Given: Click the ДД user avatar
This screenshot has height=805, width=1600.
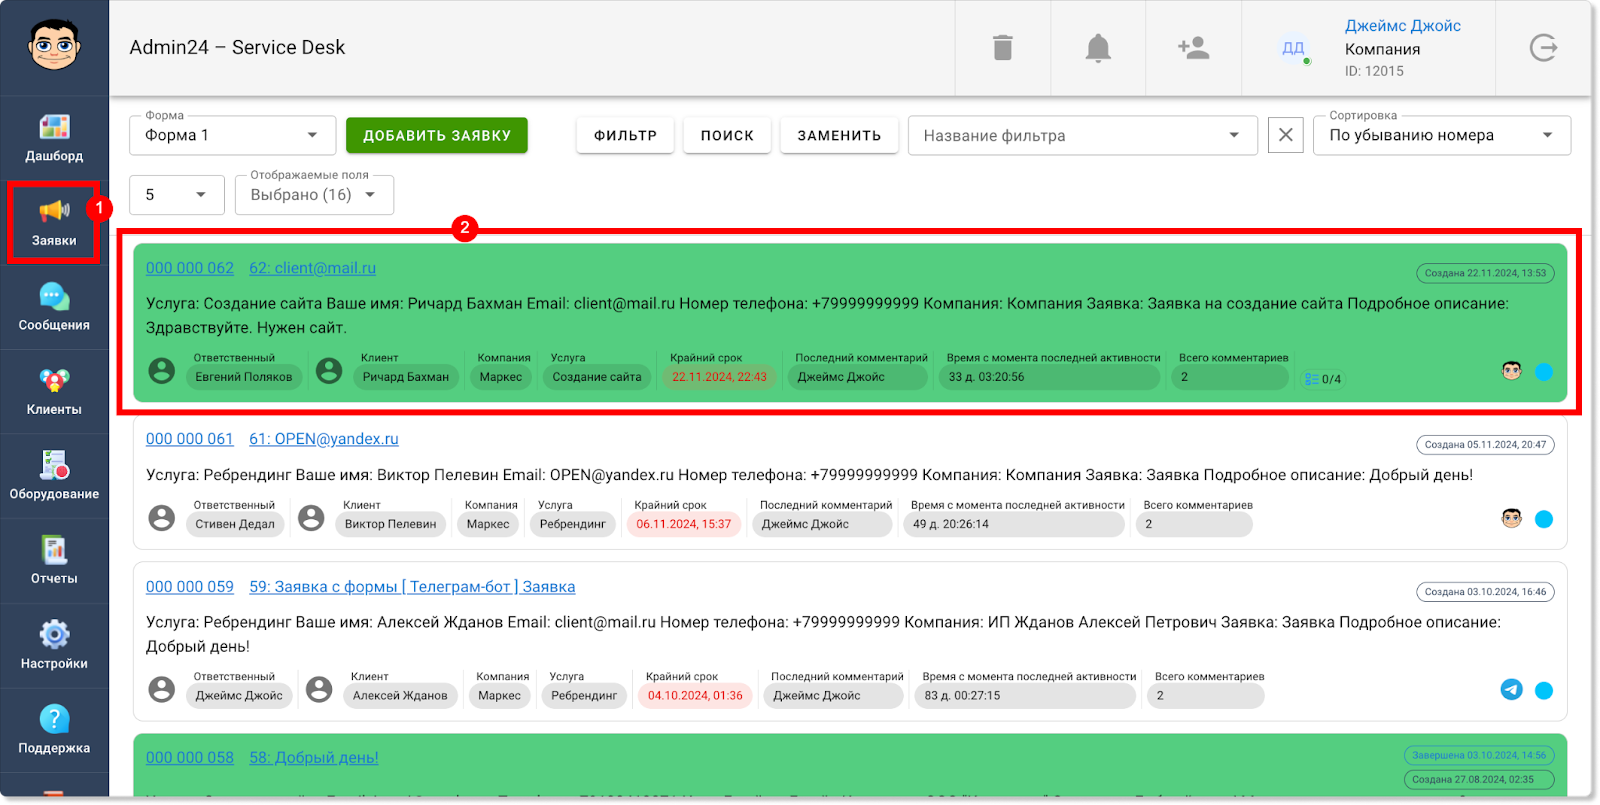Looking at the screenshot, I should tap(1294, 48).
